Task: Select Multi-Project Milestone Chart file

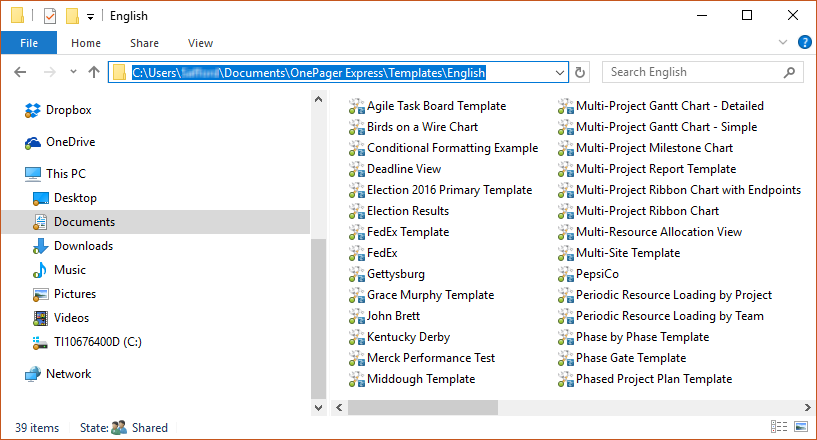Action: tap(645, 148)
